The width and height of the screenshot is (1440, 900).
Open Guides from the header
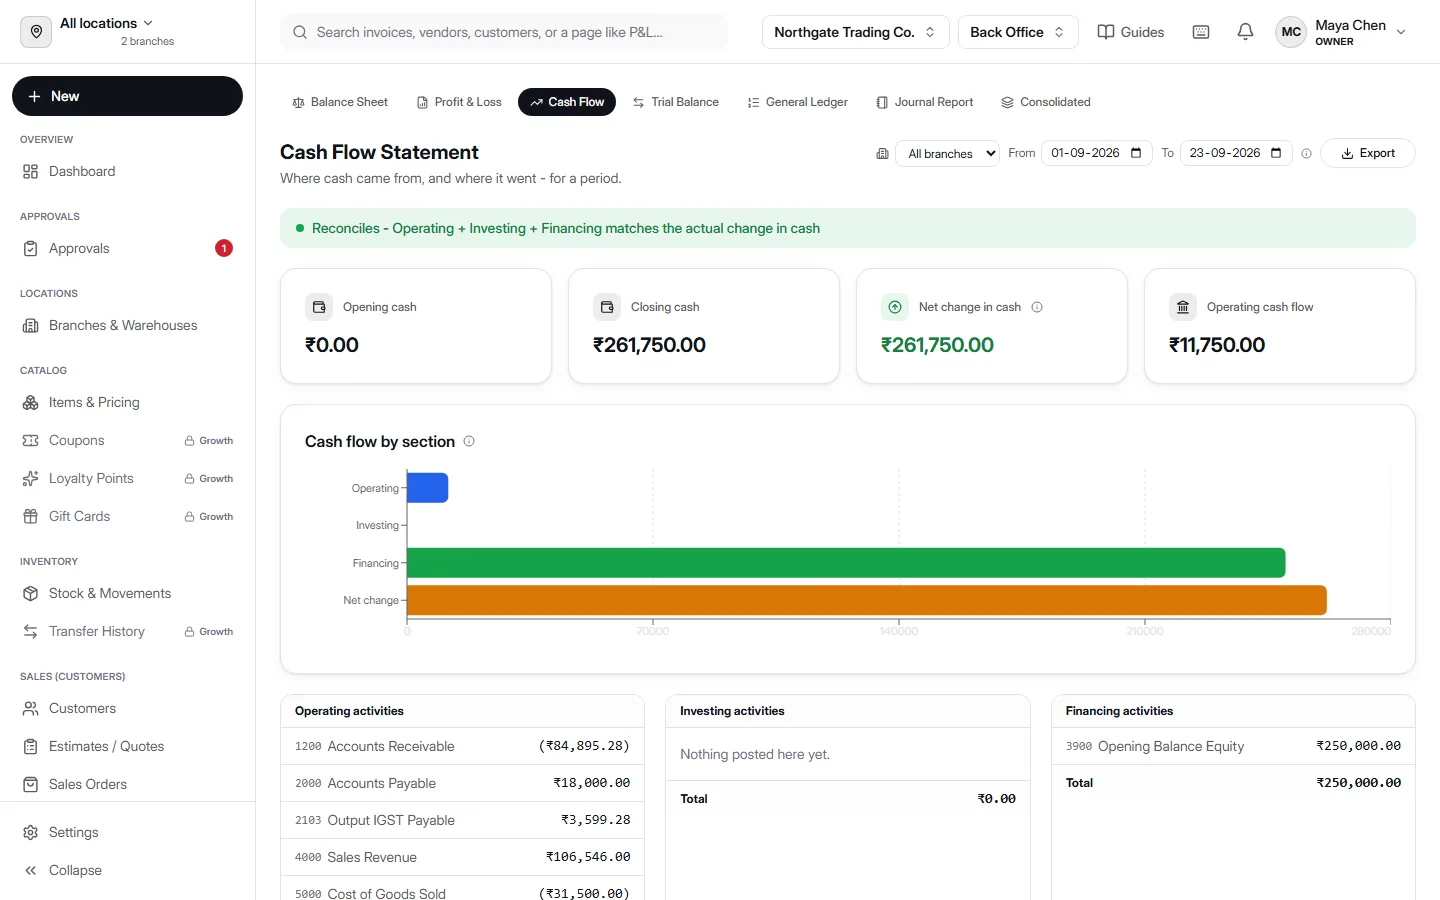tap(1131, 32)
